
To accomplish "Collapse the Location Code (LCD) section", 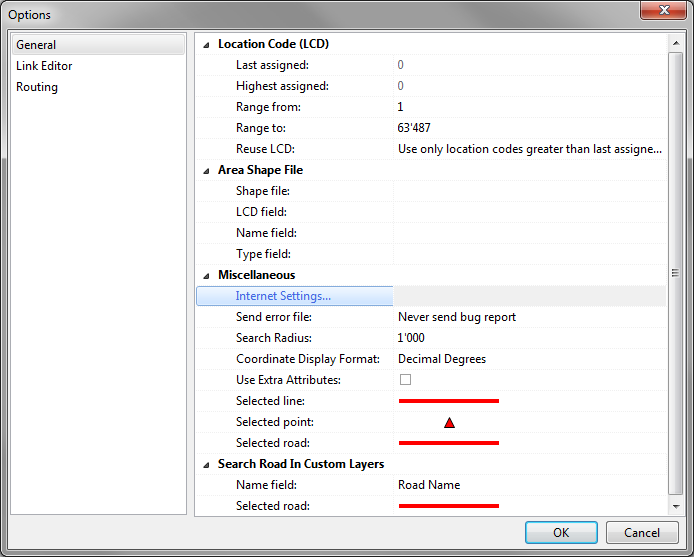I will click(207, 45).
